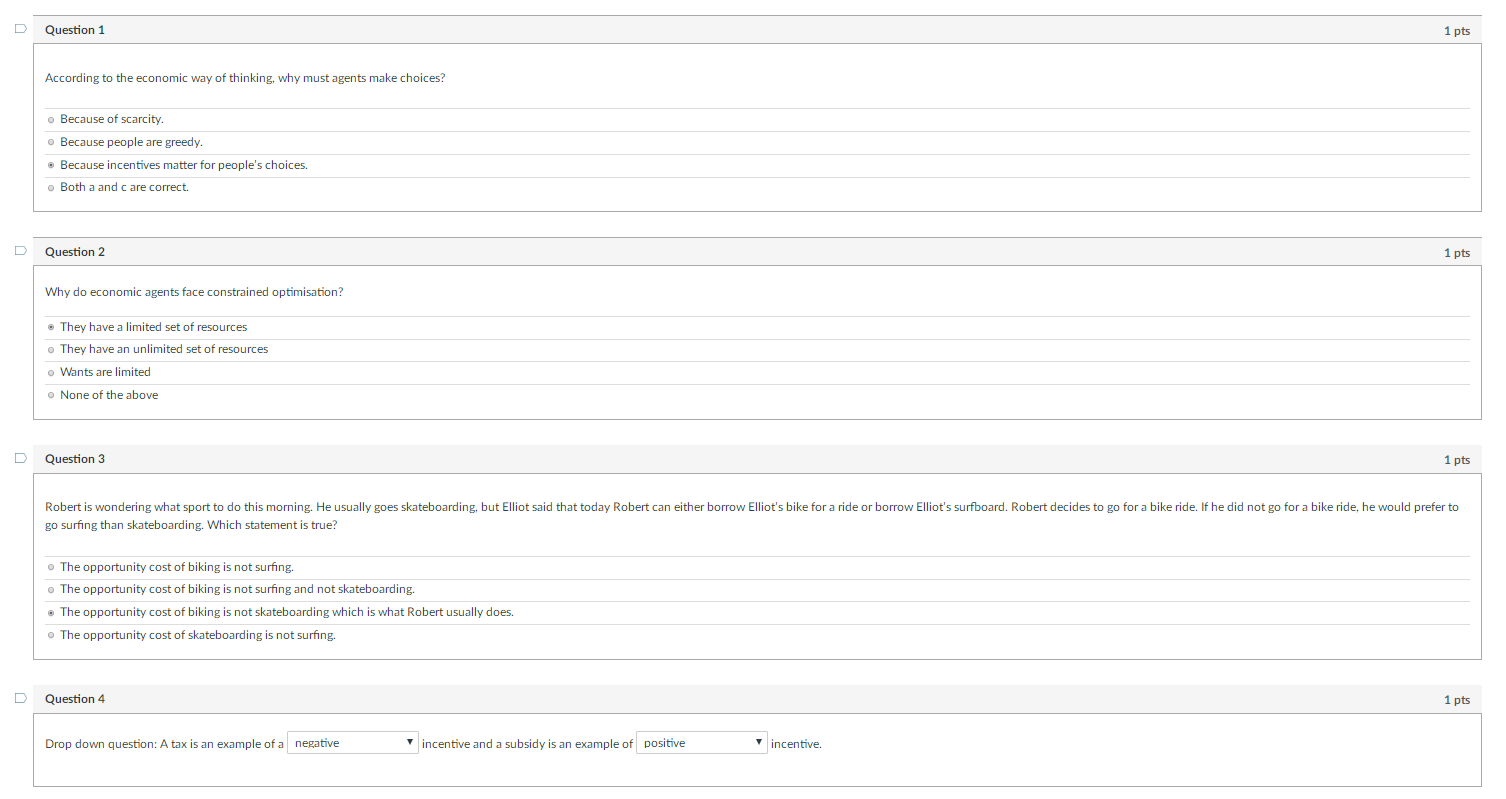Open the 'negative' tax incentive dropdown
This screenshot has height=799, width=1506.
click(353, 743)
